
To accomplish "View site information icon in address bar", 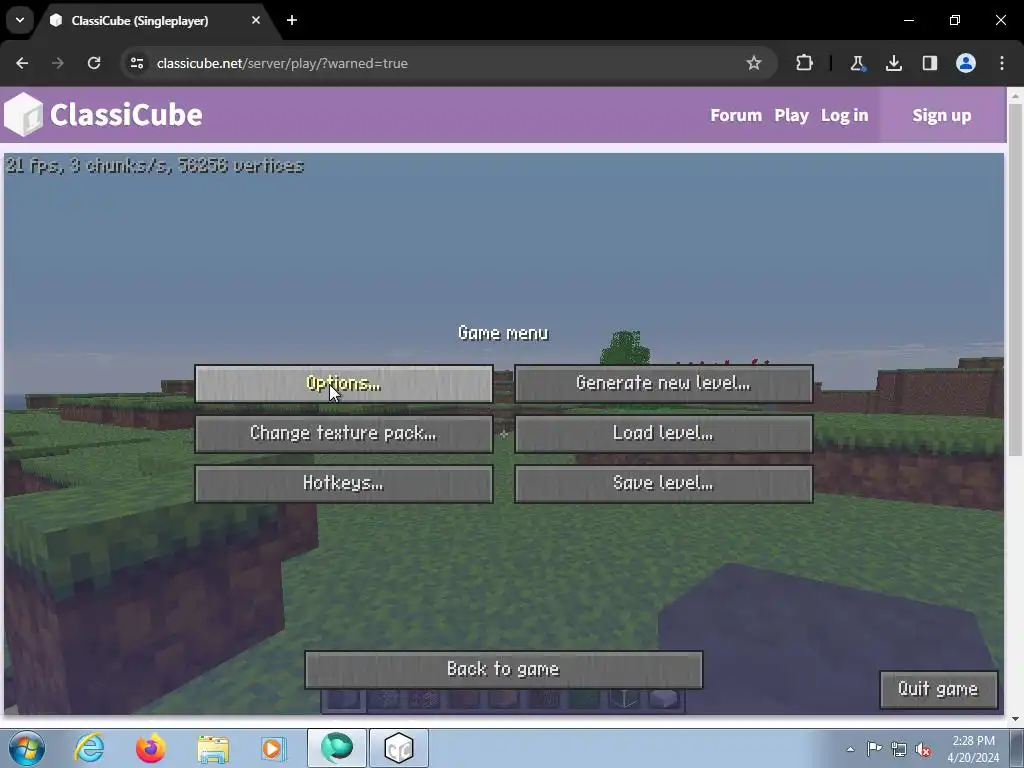I will (x=137, y=63).
